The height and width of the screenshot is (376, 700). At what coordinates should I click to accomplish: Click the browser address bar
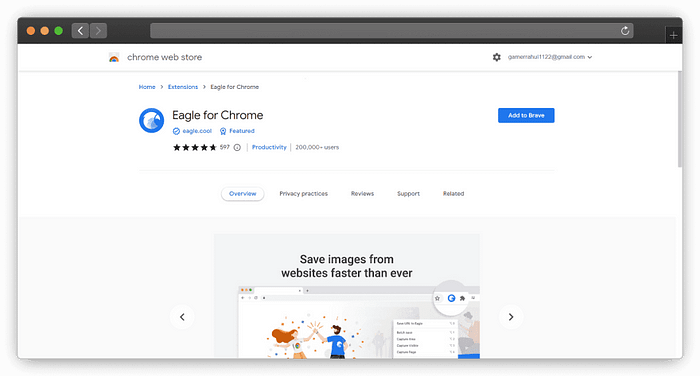coord(392,30)
